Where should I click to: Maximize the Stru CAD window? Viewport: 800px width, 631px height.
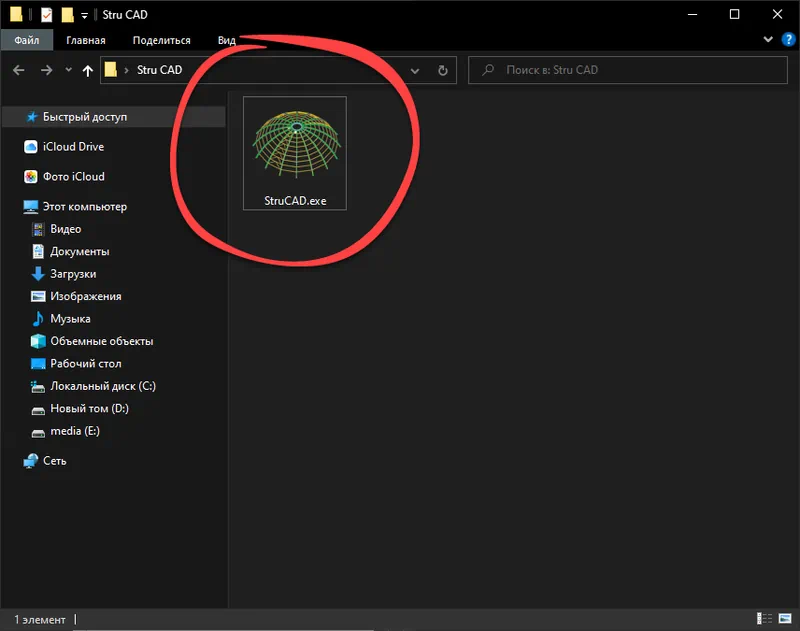(734, 14)
